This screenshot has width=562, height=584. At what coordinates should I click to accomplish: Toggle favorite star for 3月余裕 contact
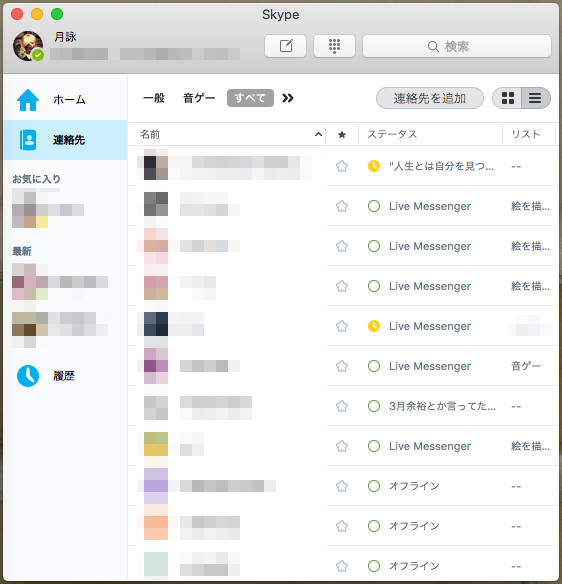click(342, 406)
